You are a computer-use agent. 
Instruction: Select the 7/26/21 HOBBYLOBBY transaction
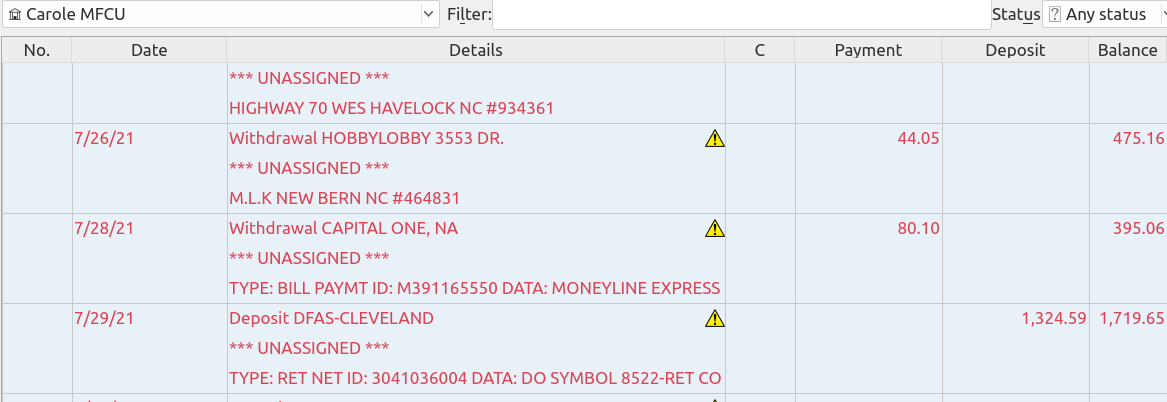pos(366,139)
